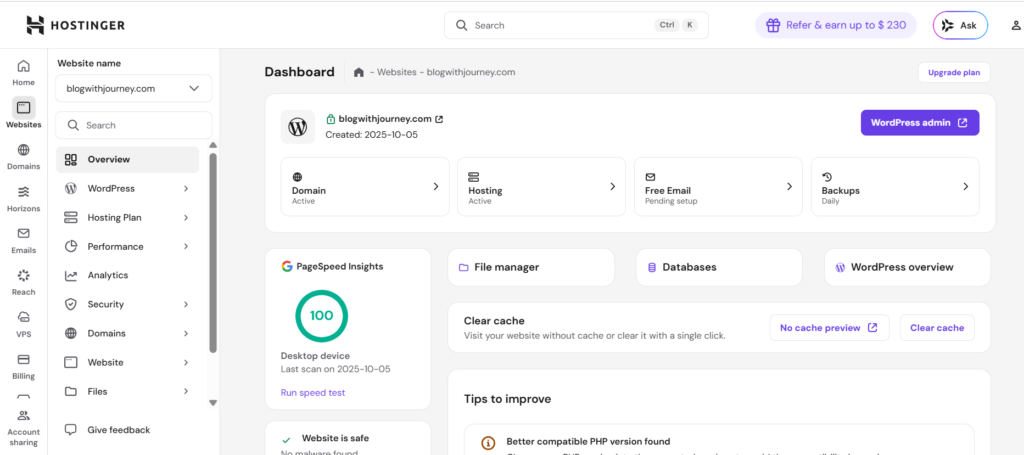Click the breadcrumb home icon

tap(359, 72)
